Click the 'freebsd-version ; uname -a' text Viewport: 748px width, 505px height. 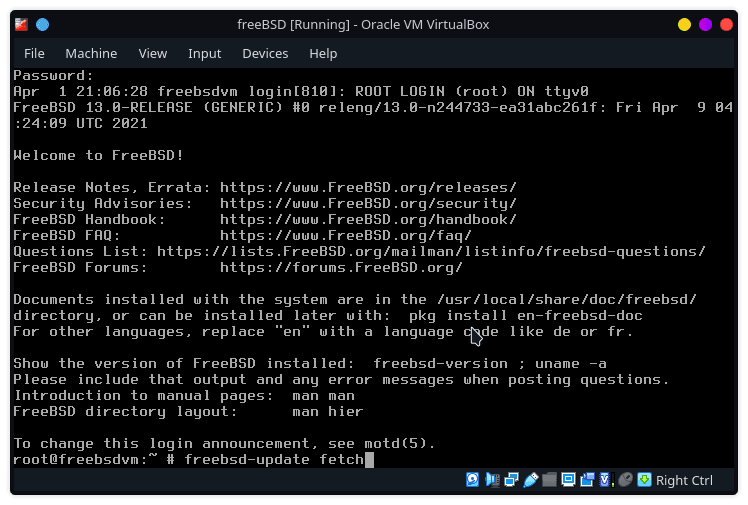click(490, 364)
